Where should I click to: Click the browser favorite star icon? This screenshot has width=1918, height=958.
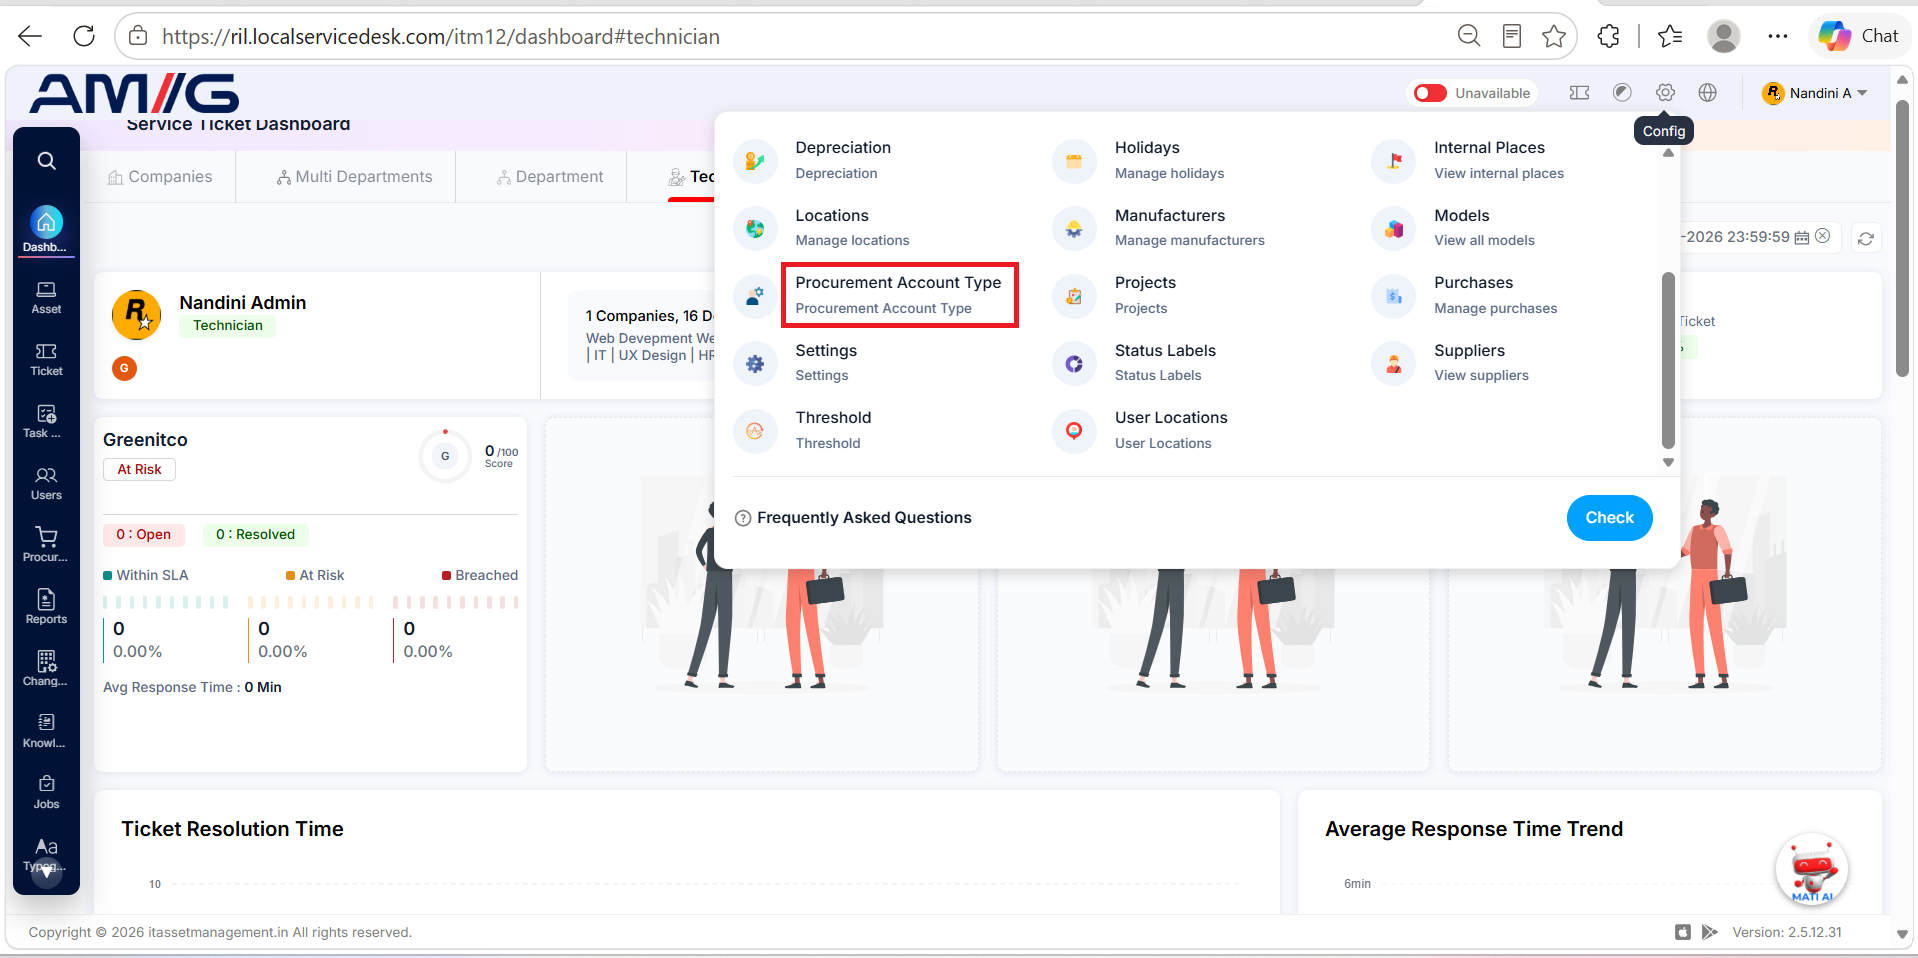[x=1553, y=37]
